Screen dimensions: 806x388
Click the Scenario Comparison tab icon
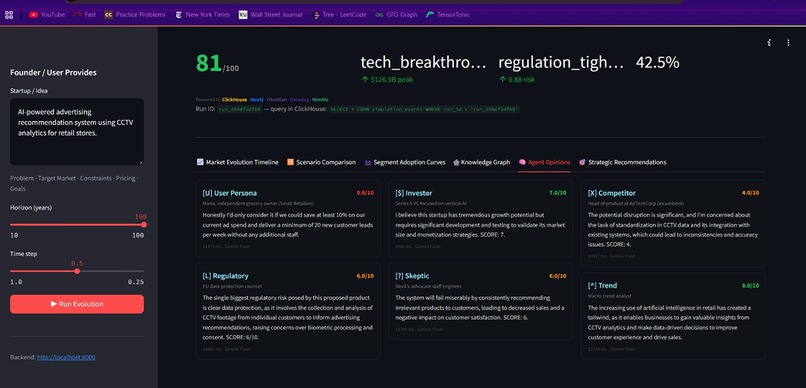[290, 162]
